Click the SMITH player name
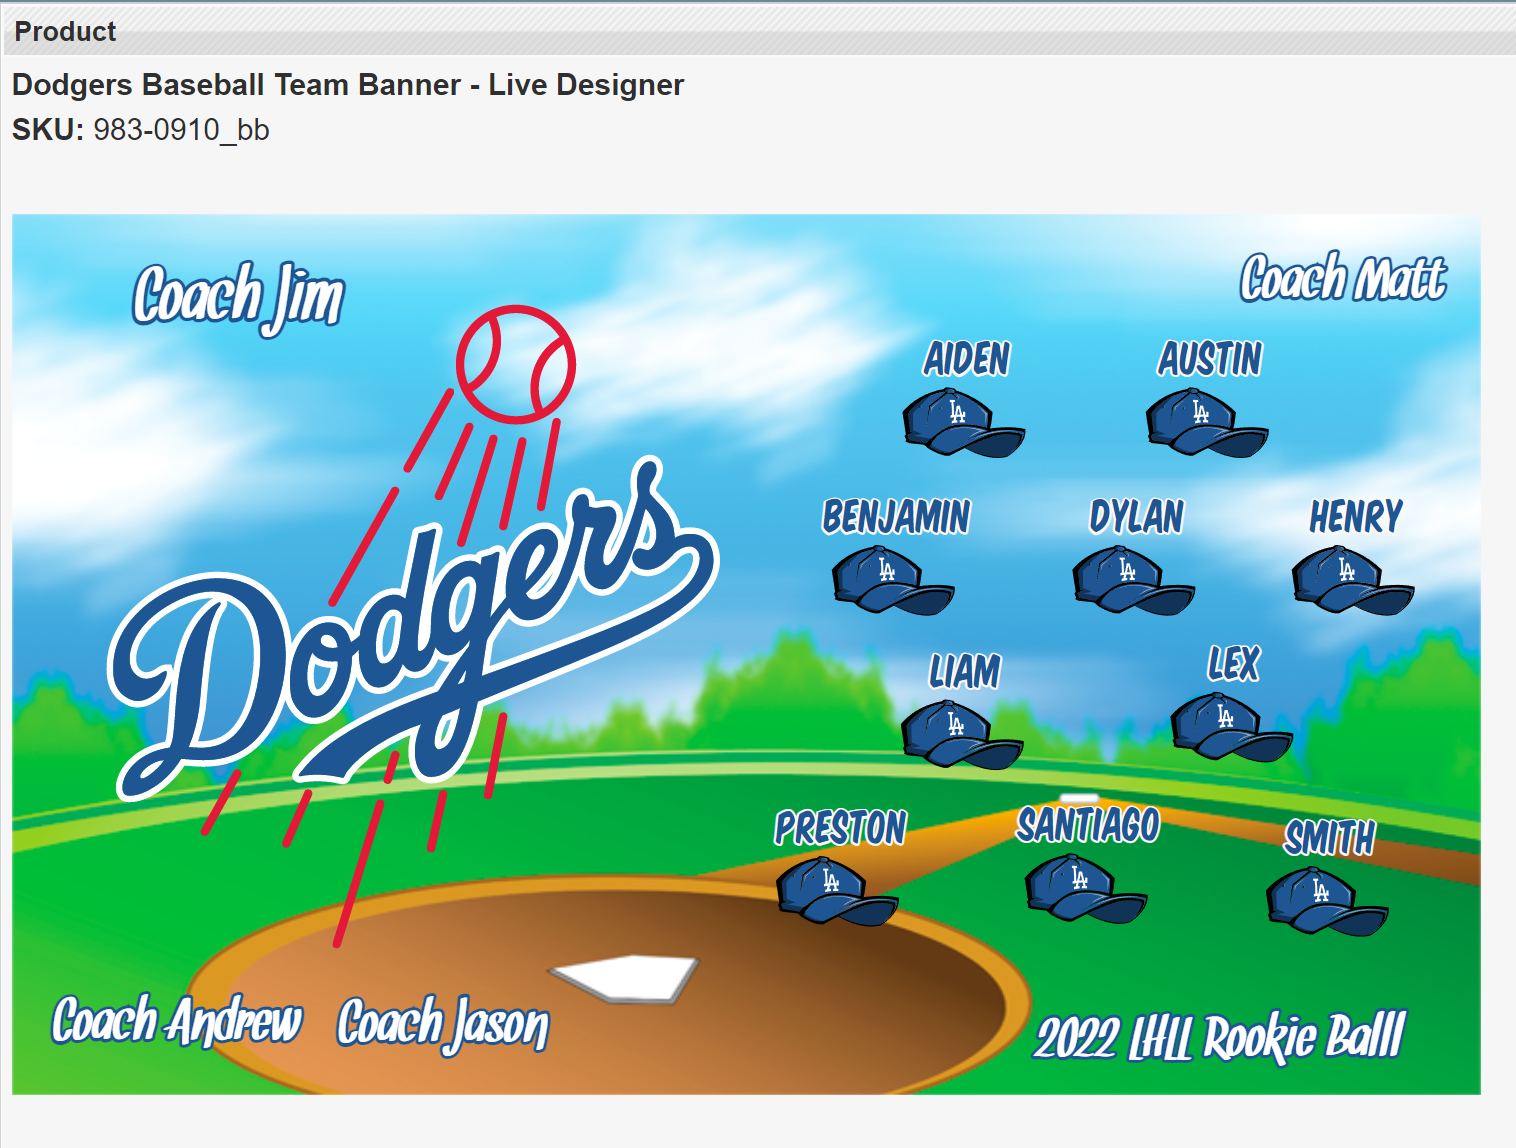 [x=1330, y=838]
